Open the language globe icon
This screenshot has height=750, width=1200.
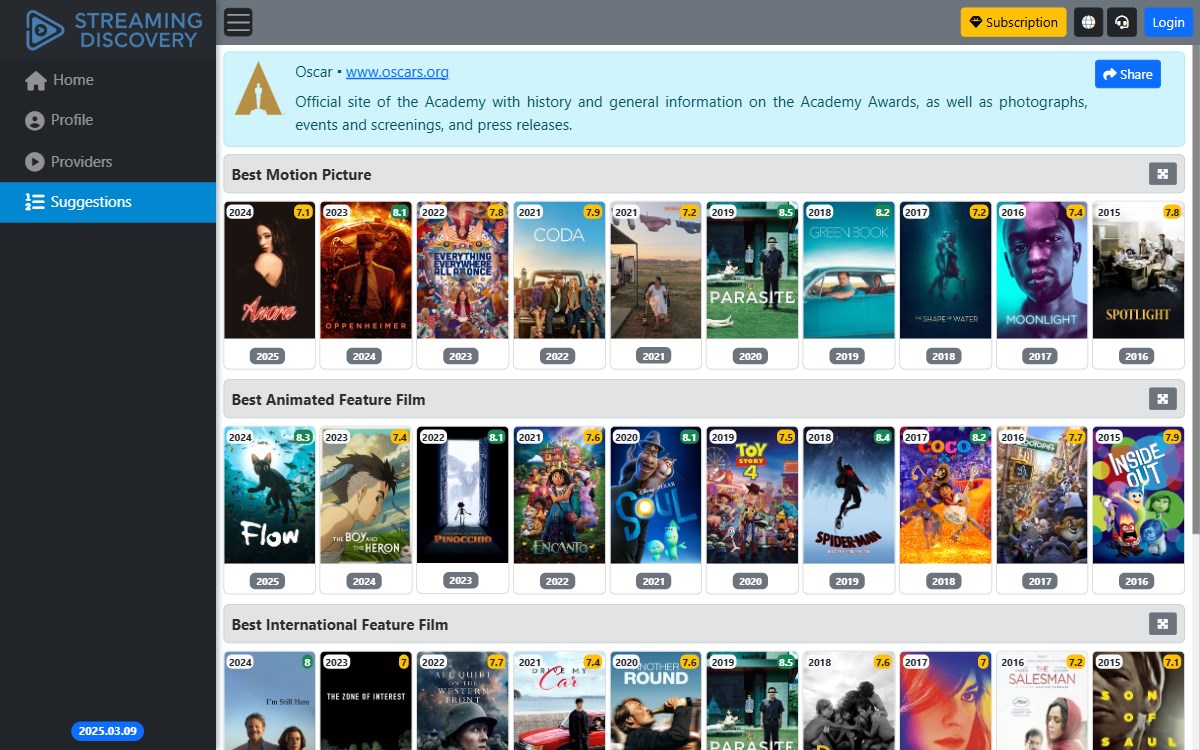click(1088, 22)
